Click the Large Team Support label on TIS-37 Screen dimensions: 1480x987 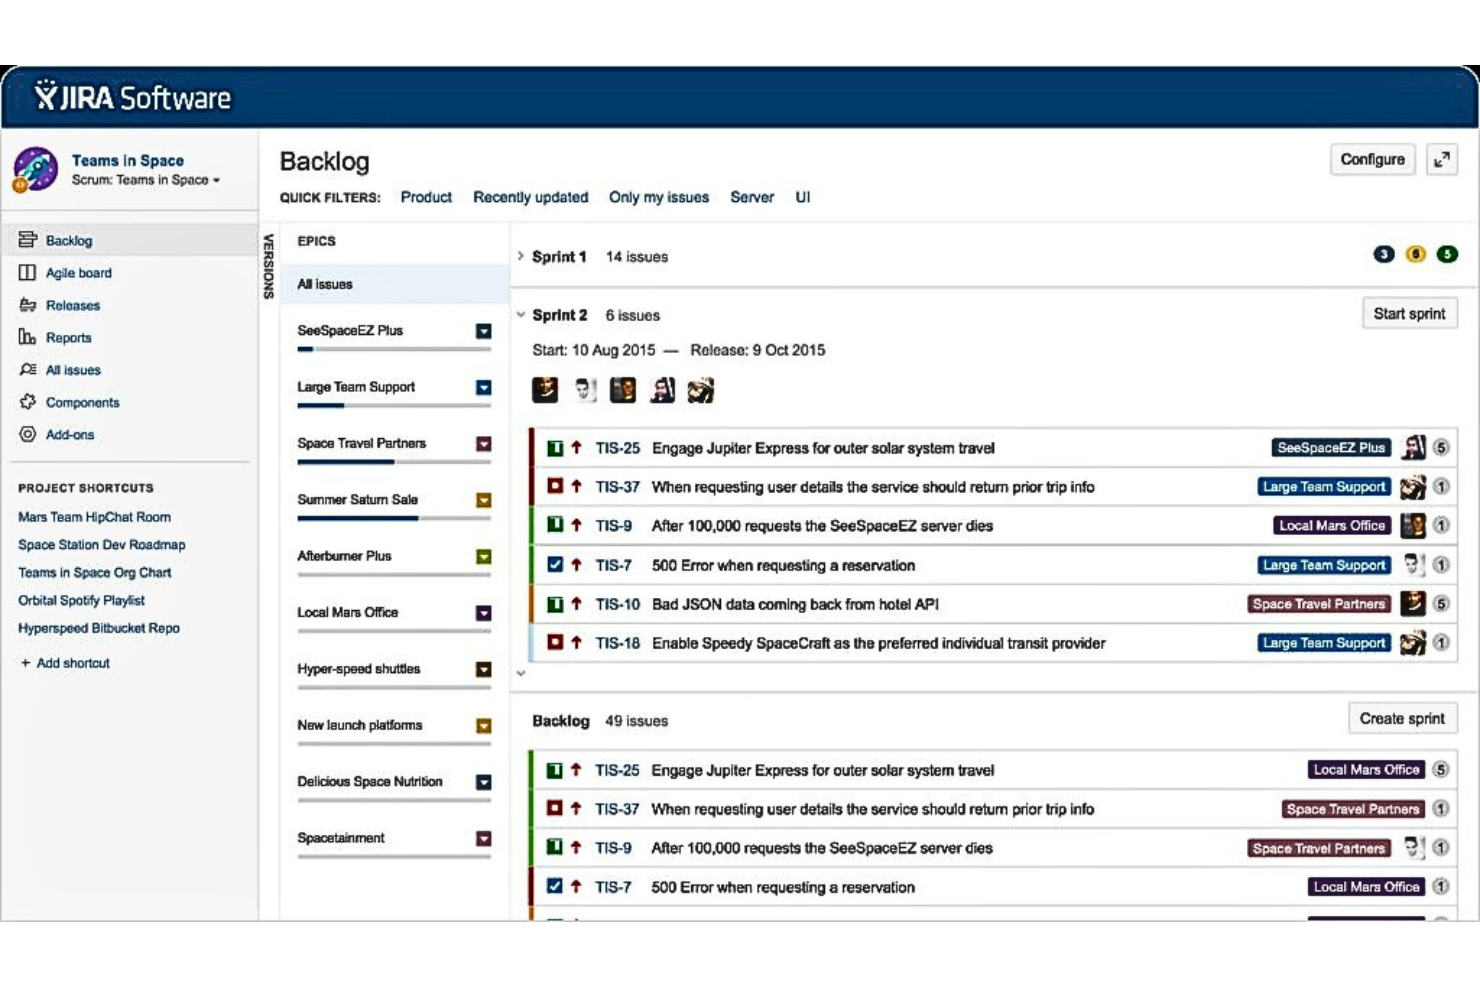pyautogui.click(x=1324, y=486)
